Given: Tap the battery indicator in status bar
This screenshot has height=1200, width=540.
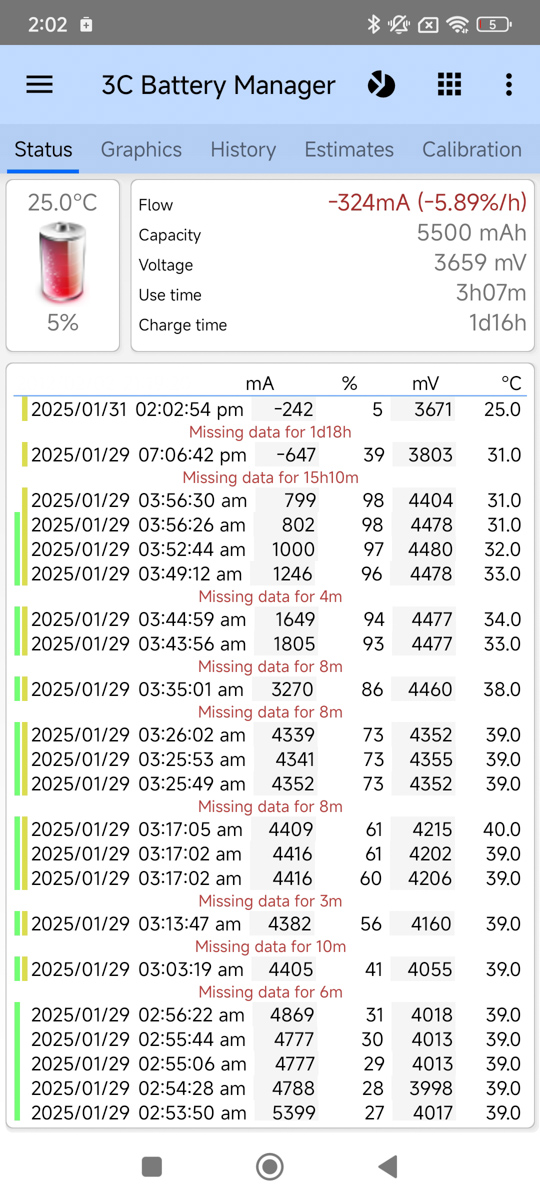Looking at the screenshot, I should [494, 24].
